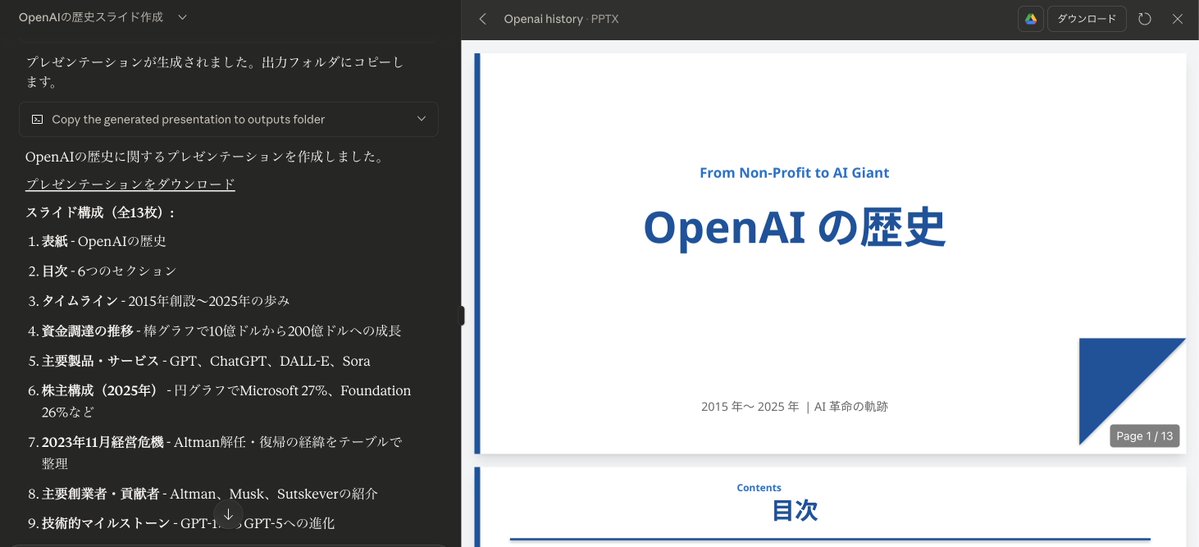Open presentation in Google Drive
This screenshot has width=1199, height=547.
[1031, 19]
